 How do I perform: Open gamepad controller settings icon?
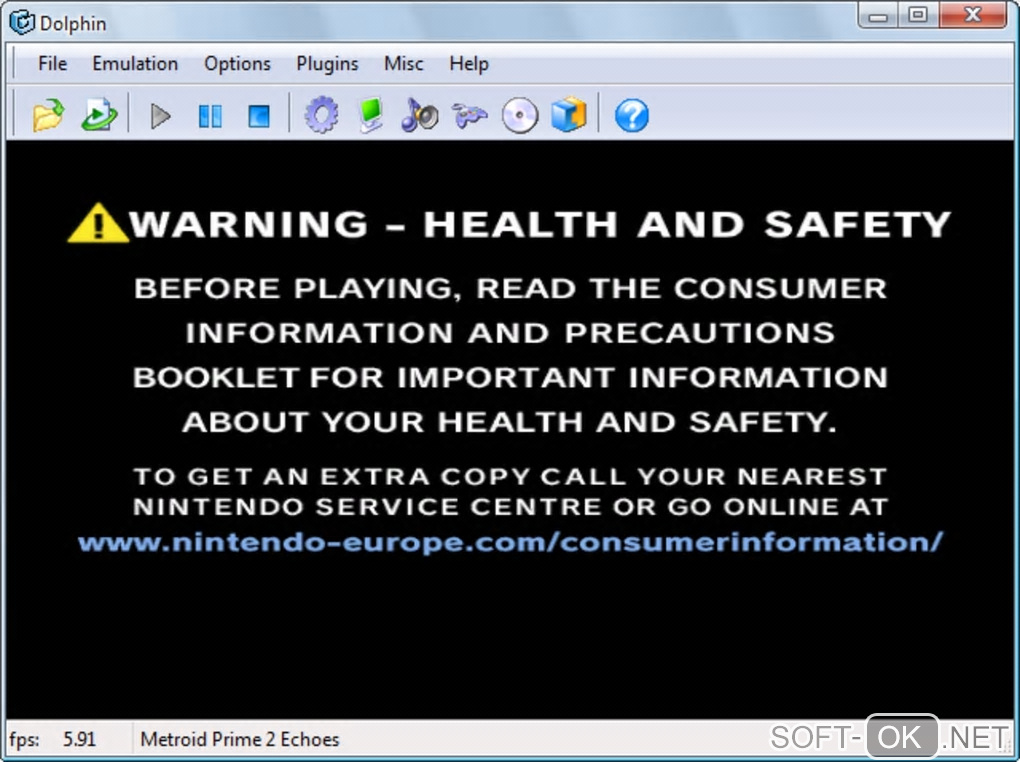coord(469,116)
